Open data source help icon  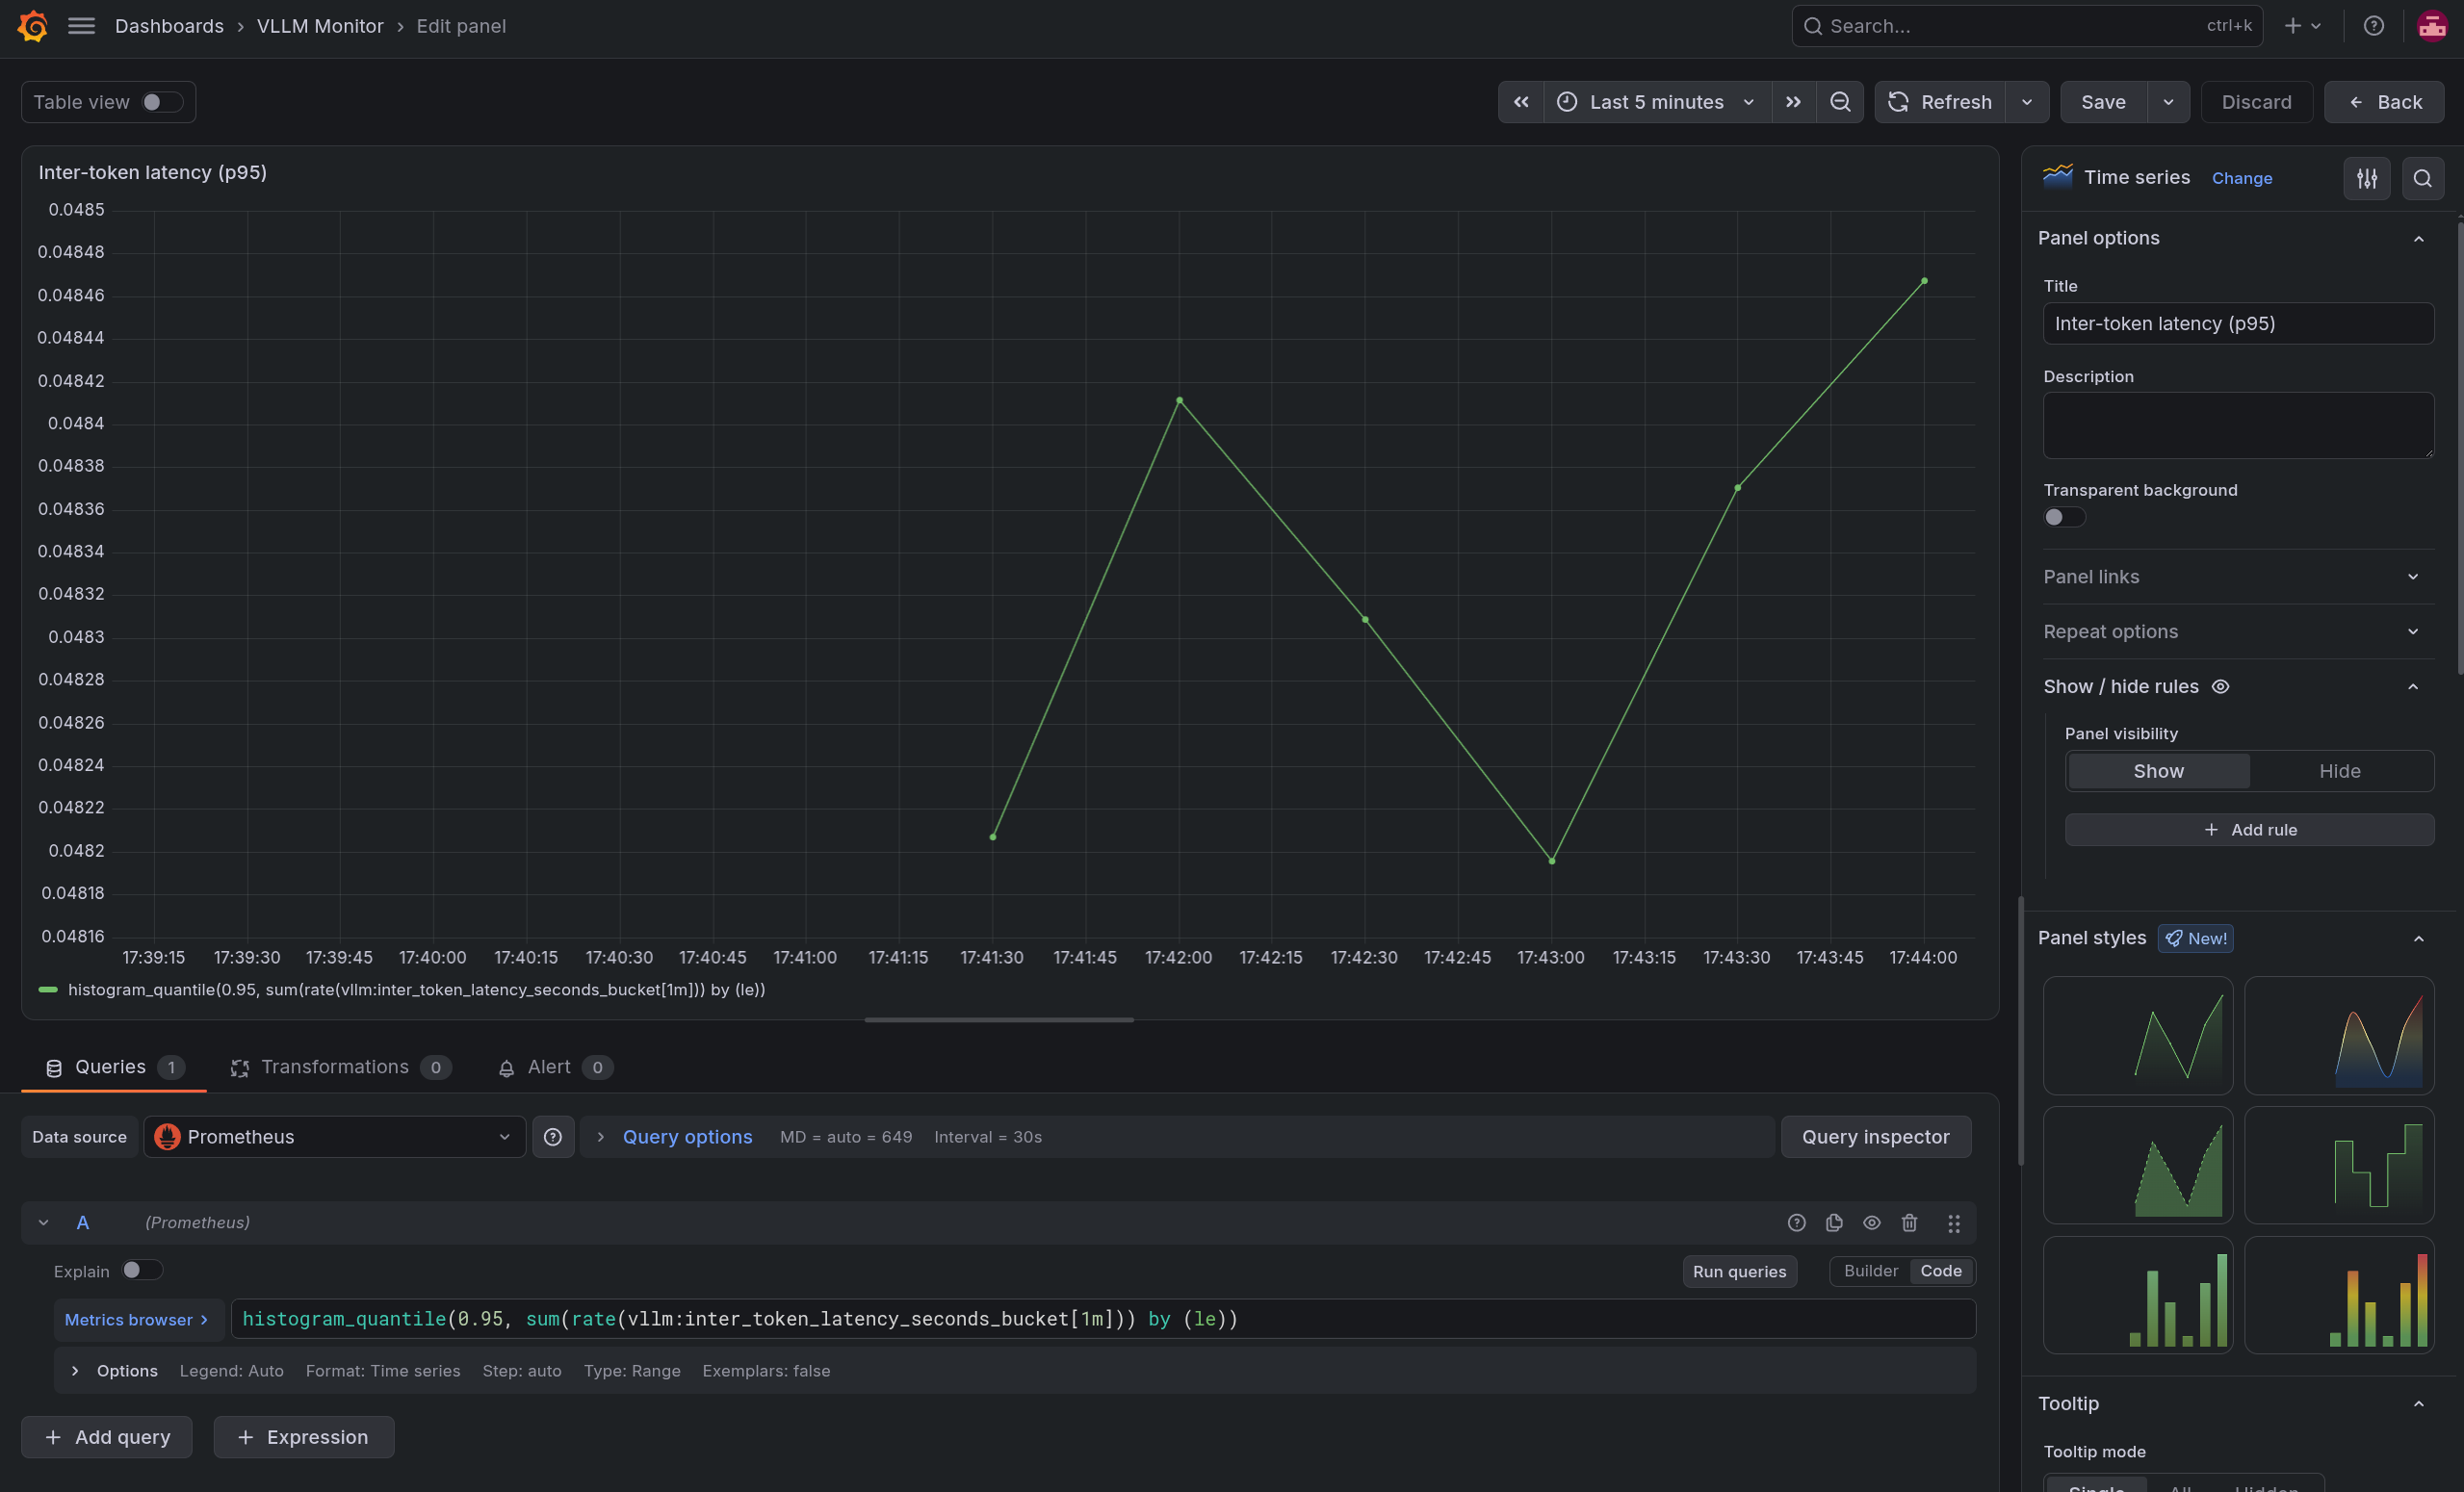(x=553, y=1137)
